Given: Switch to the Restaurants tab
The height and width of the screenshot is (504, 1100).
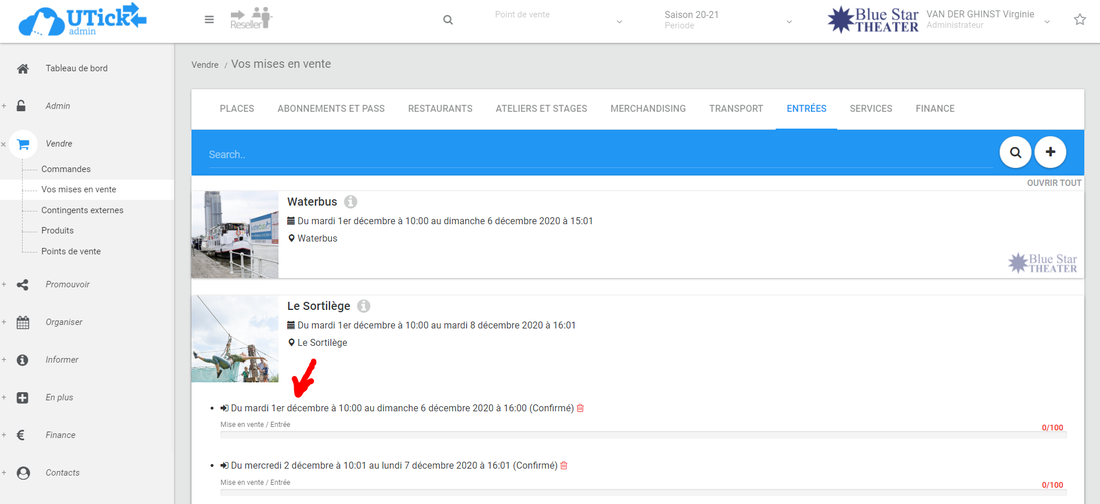Looking at the screenshot, I should point(440,109).
